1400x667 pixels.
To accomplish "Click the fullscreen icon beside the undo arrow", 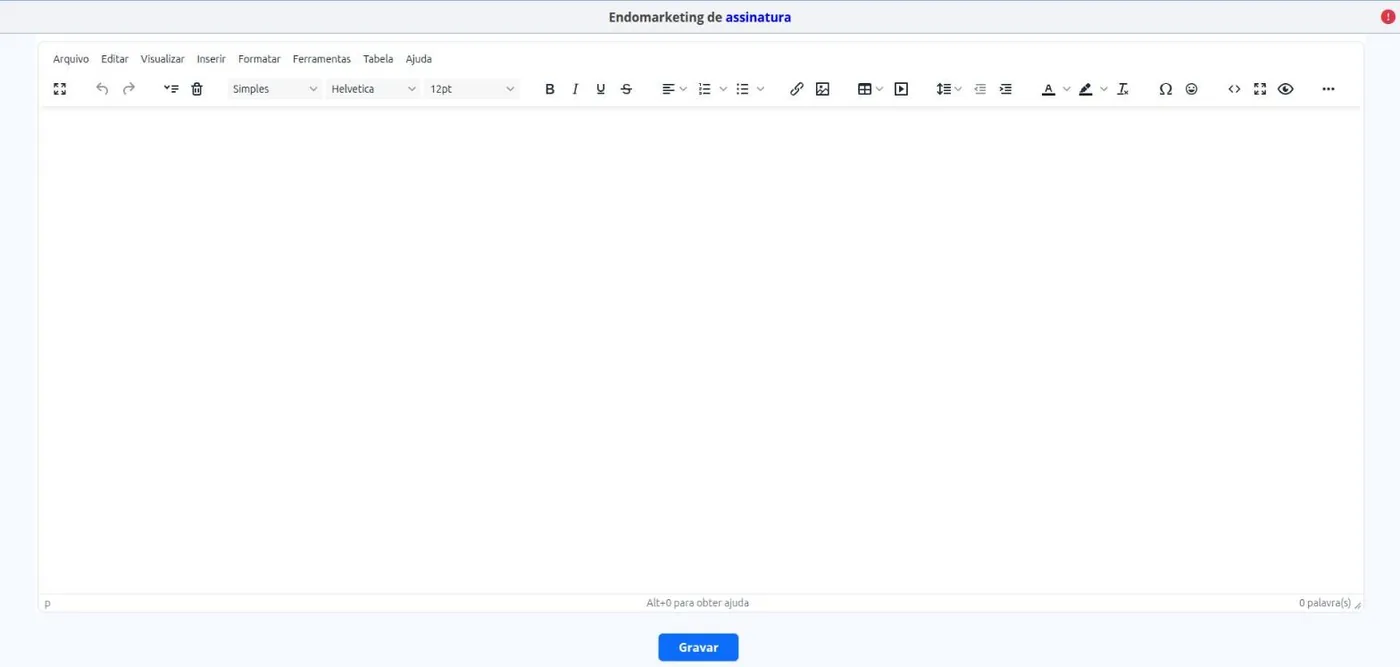I will tap(60, 89).
